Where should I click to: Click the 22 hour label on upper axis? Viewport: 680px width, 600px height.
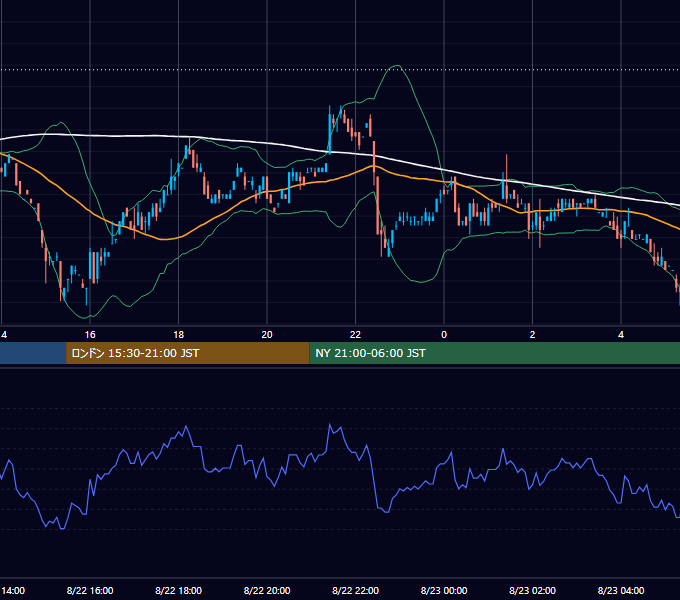355,335
